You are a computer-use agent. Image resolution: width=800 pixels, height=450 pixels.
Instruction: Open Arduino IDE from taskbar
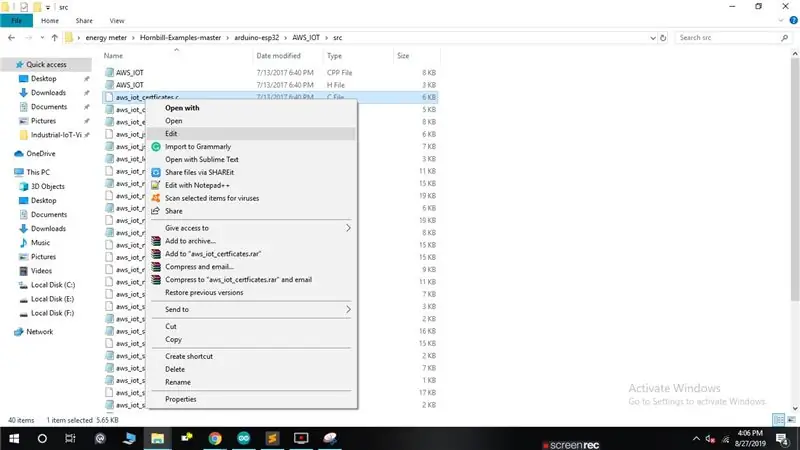[x=243, y=438]
